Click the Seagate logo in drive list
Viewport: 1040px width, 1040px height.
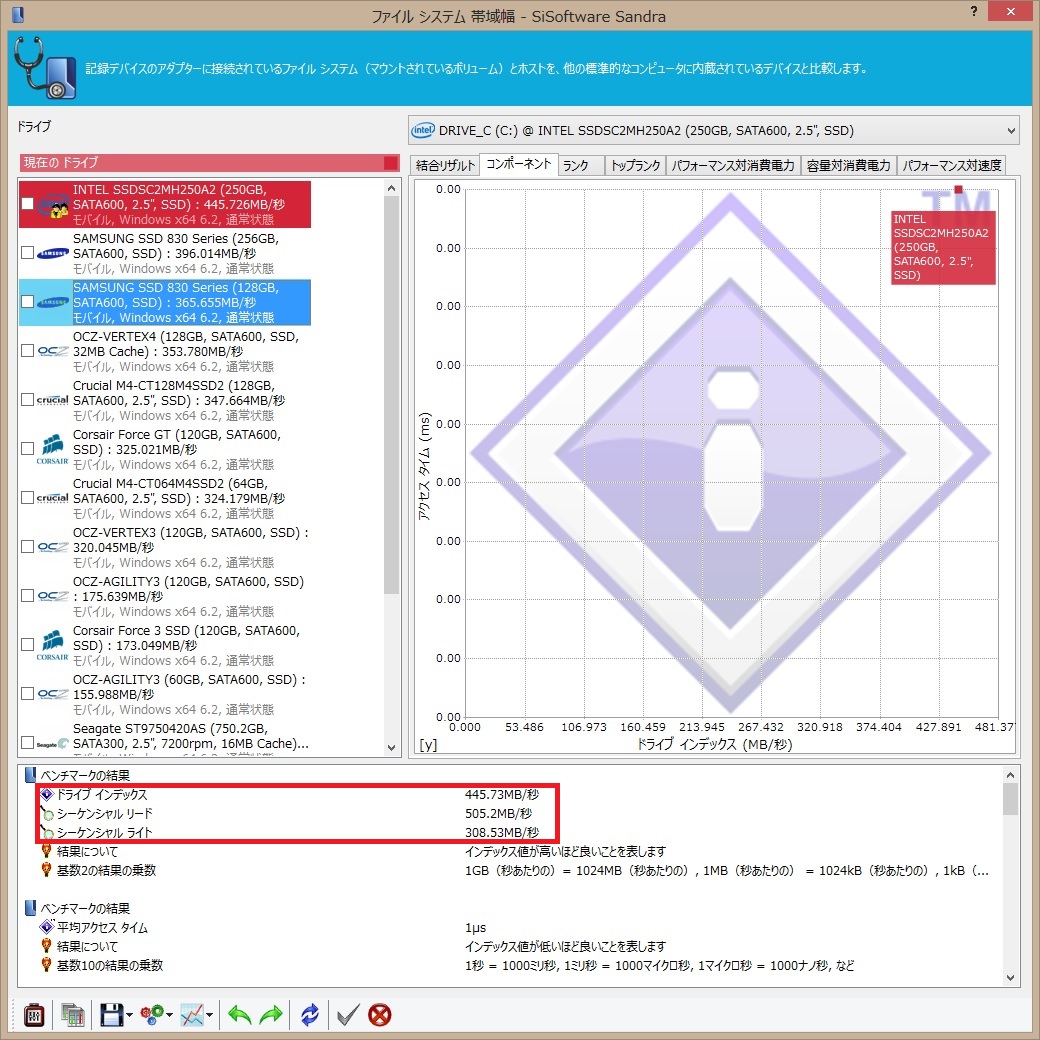click(x=52, y=744)
